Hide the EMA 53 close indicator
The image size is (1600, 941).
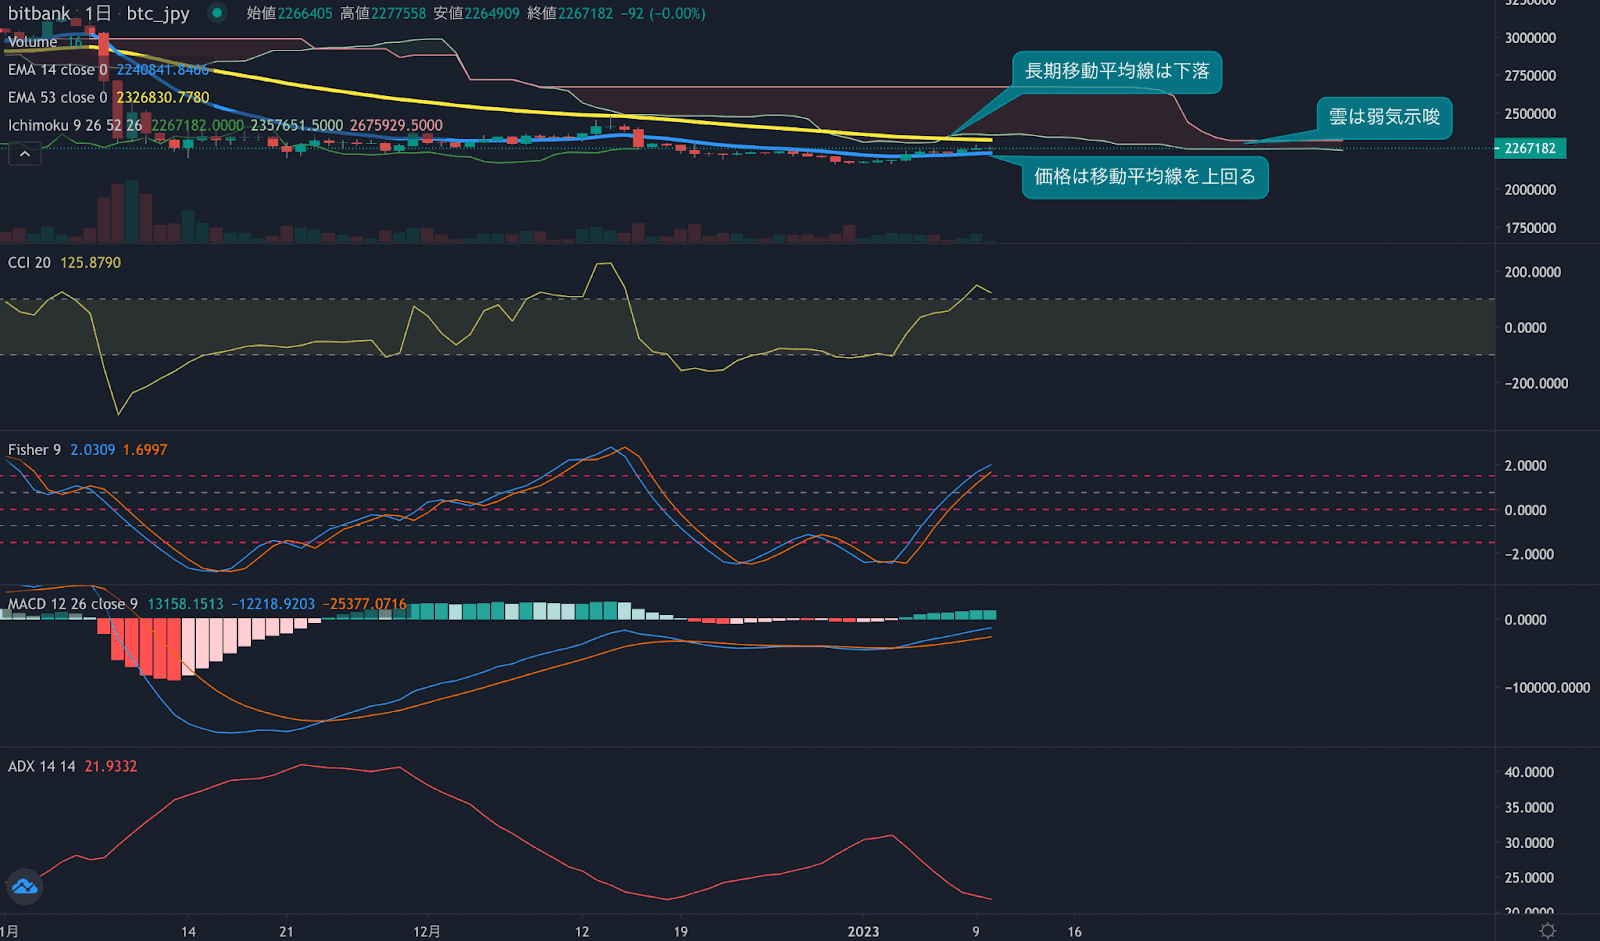pos(55,97)
